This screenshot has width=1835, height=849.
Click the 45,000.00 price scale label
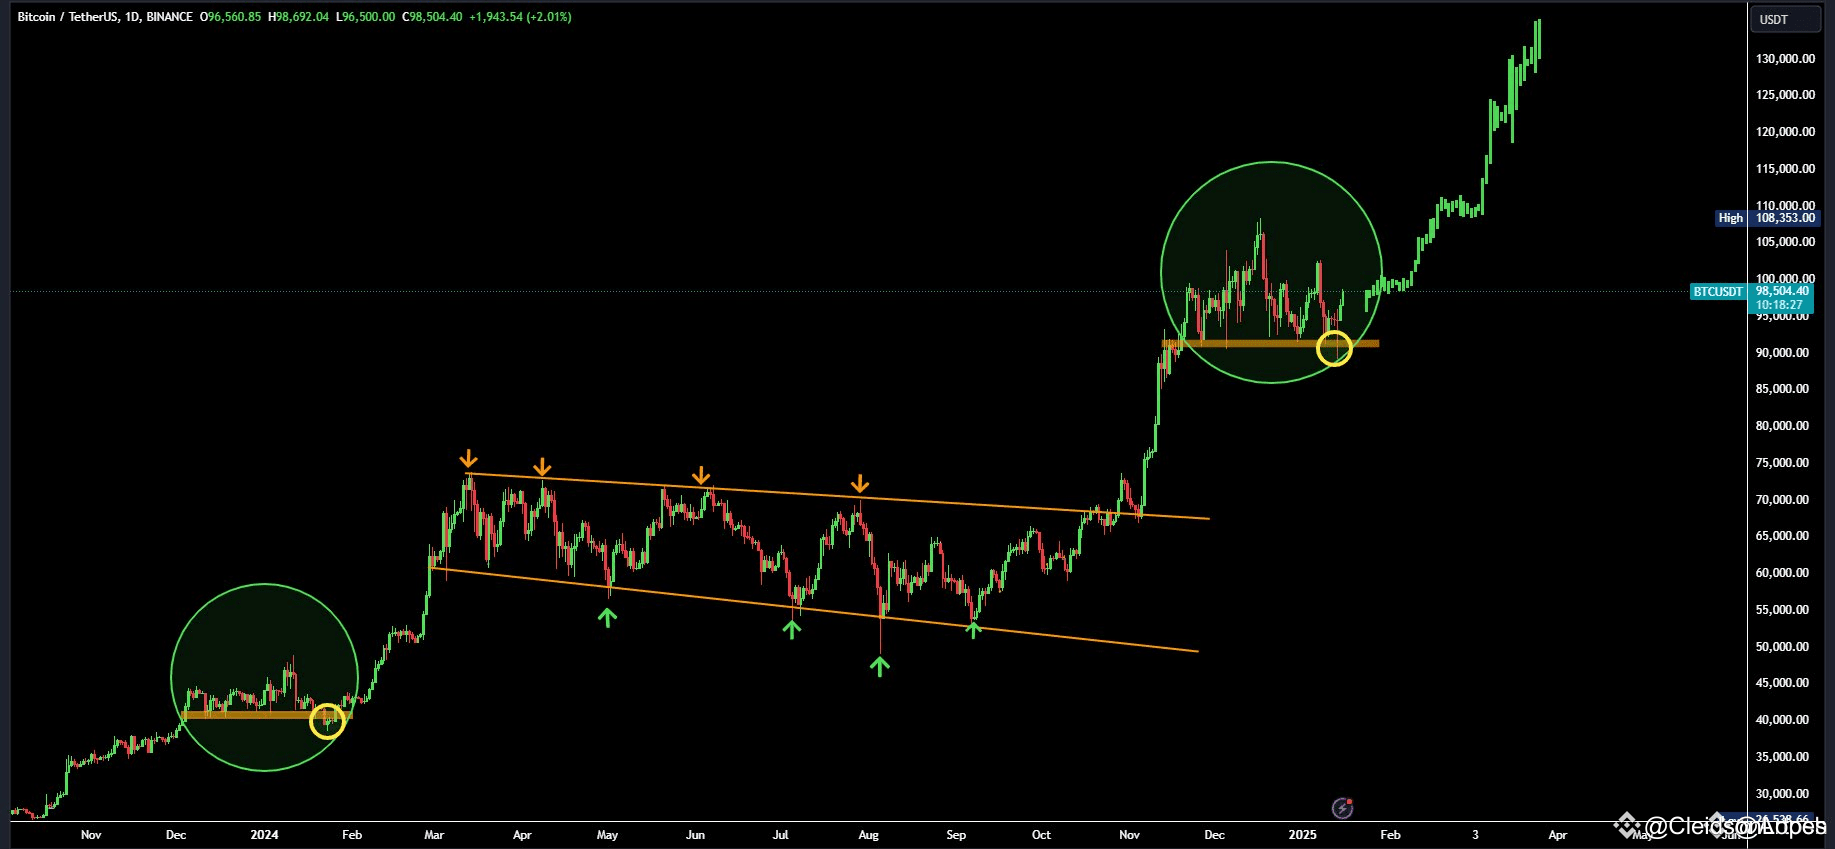[x=1782, y=683]
